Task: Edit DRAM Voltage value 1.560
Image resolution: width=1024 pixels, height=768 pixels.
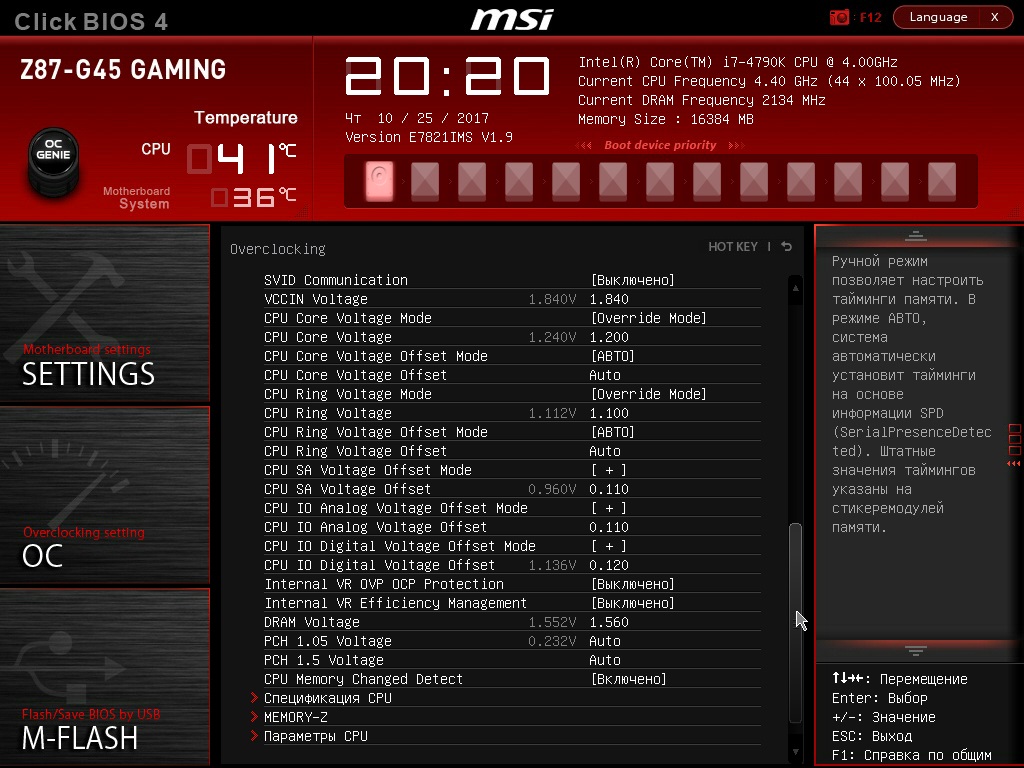Action: point(609,622)
